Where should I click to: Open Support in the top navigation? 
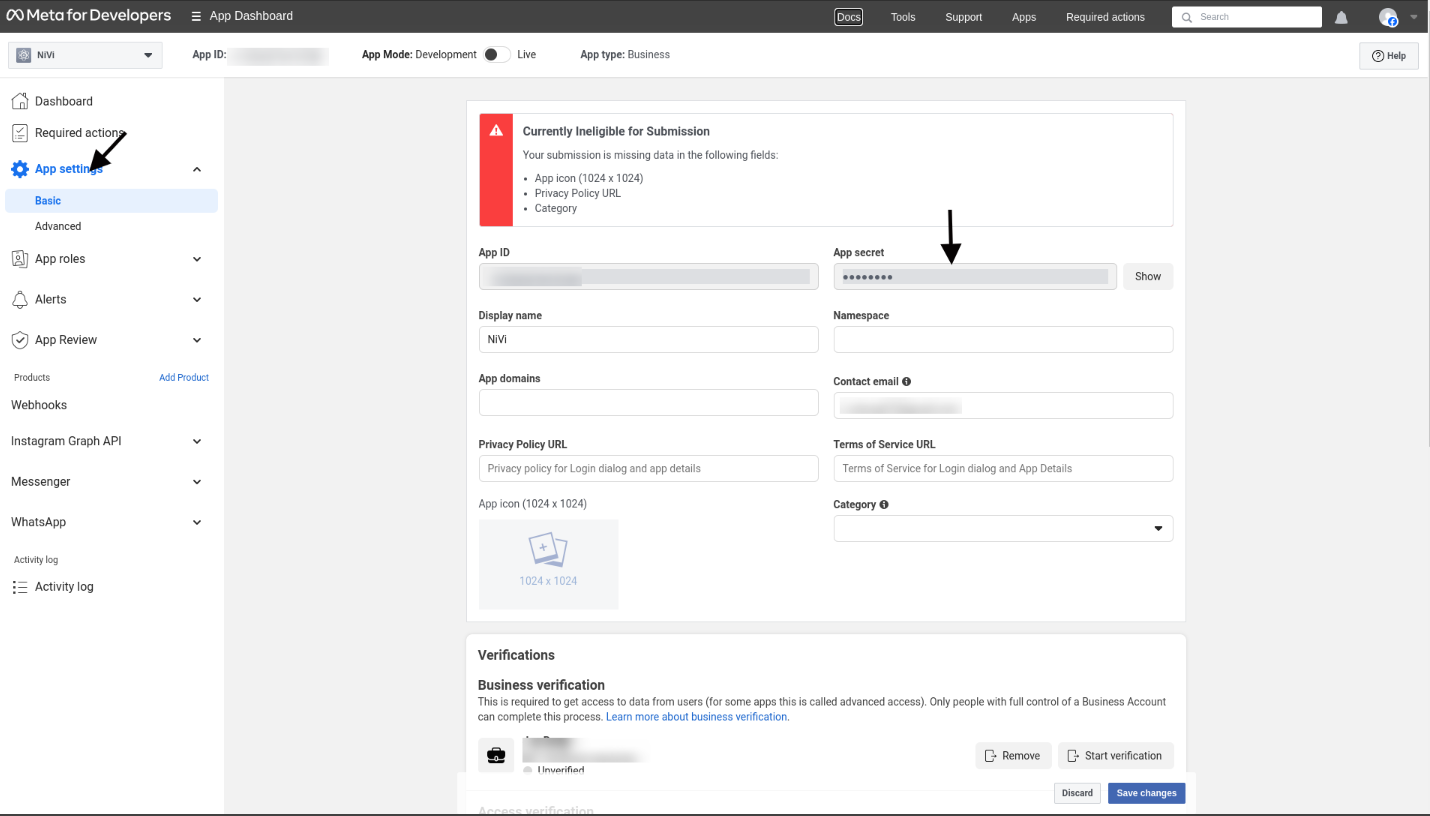(x=963, y=17)
